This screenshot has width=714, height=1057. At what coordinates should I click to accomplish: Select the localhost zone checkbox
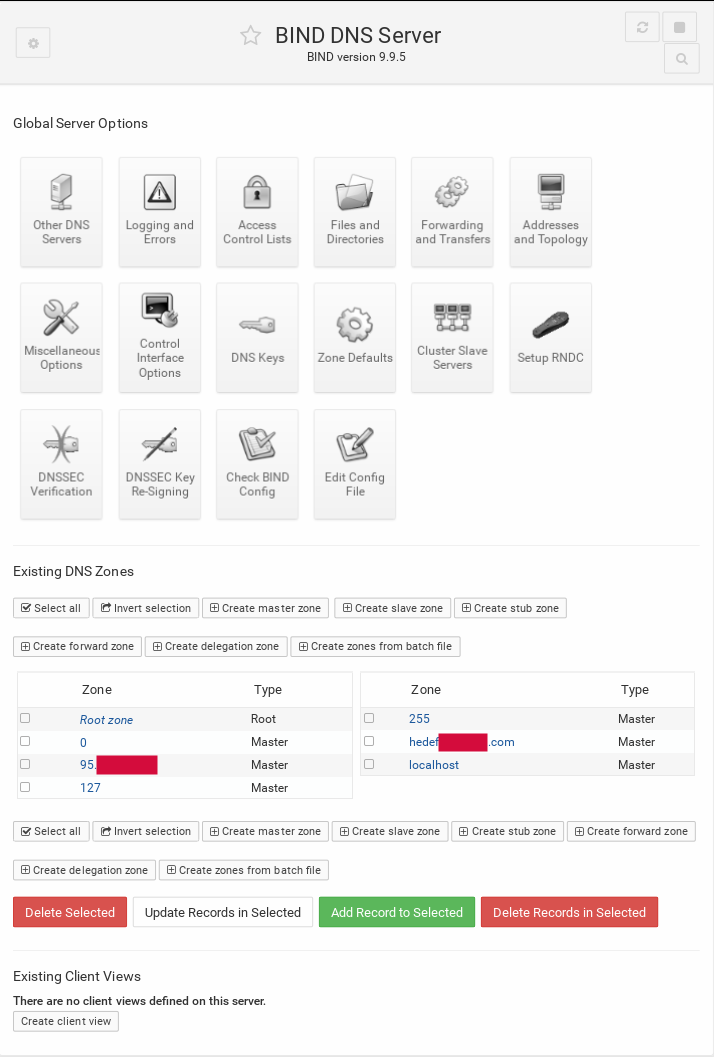369,764
